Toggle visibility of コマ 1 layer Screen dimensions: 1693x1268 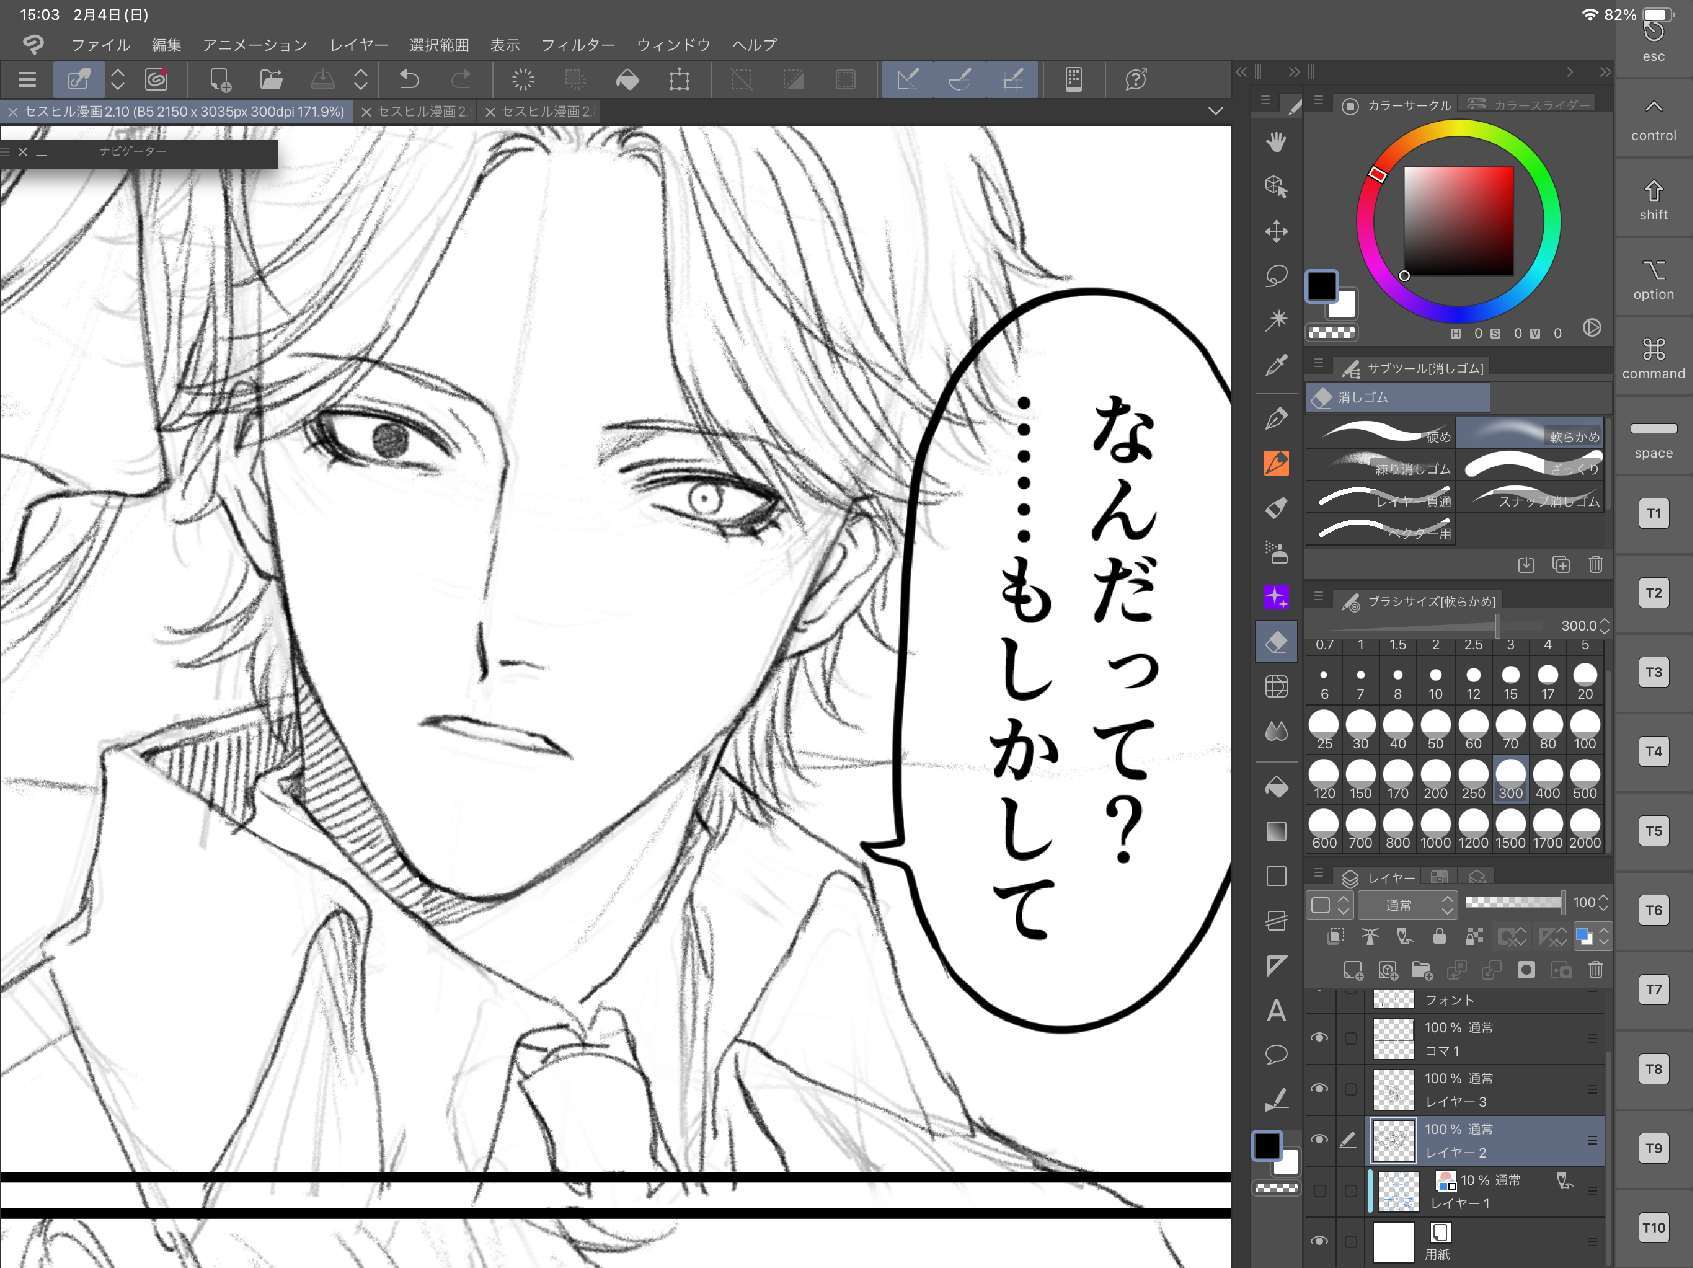pos(1319,1038)
